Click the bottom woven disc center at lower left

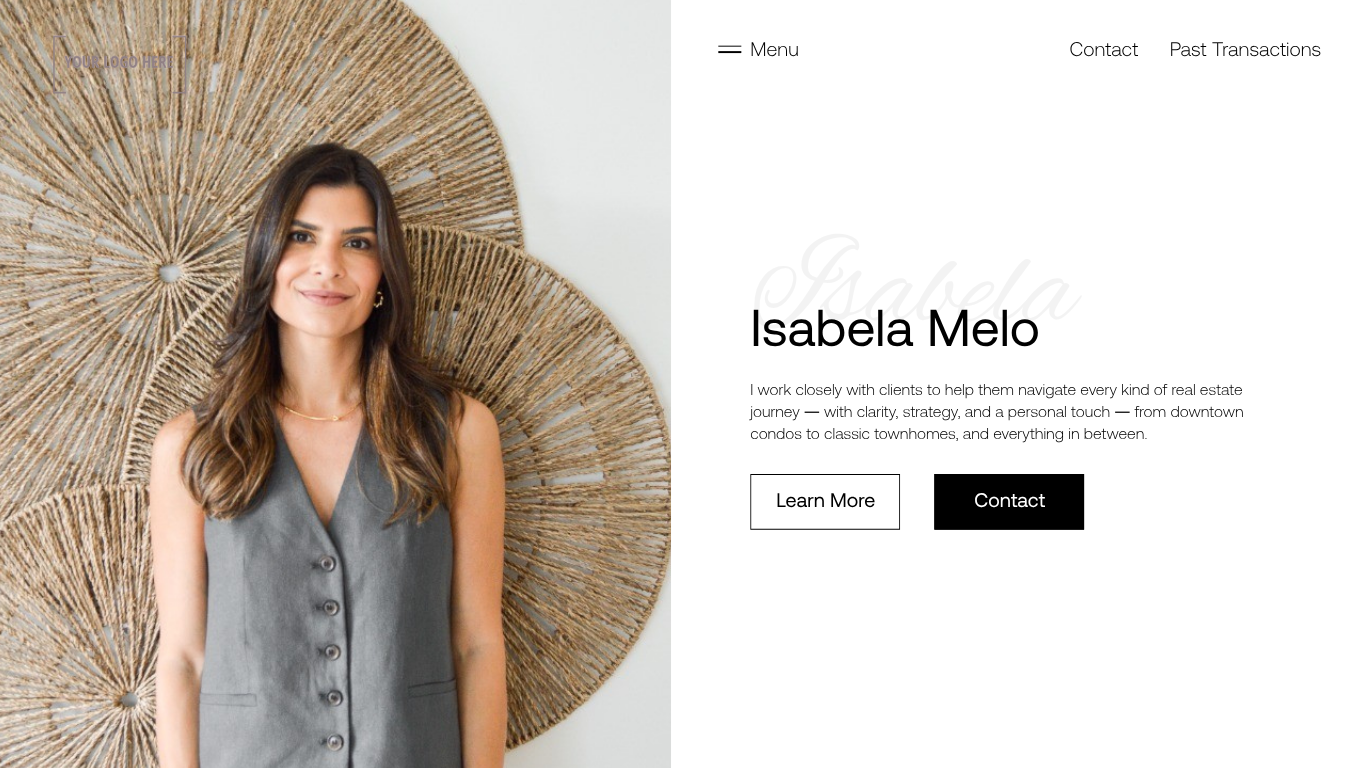128,700
